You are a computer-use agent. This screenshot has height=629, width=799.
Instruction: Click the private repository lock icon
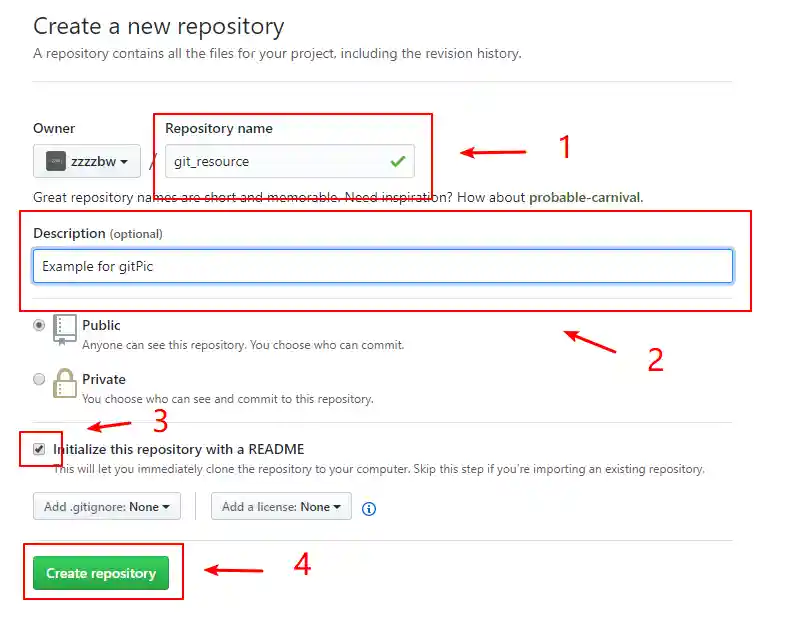[65, 384]
